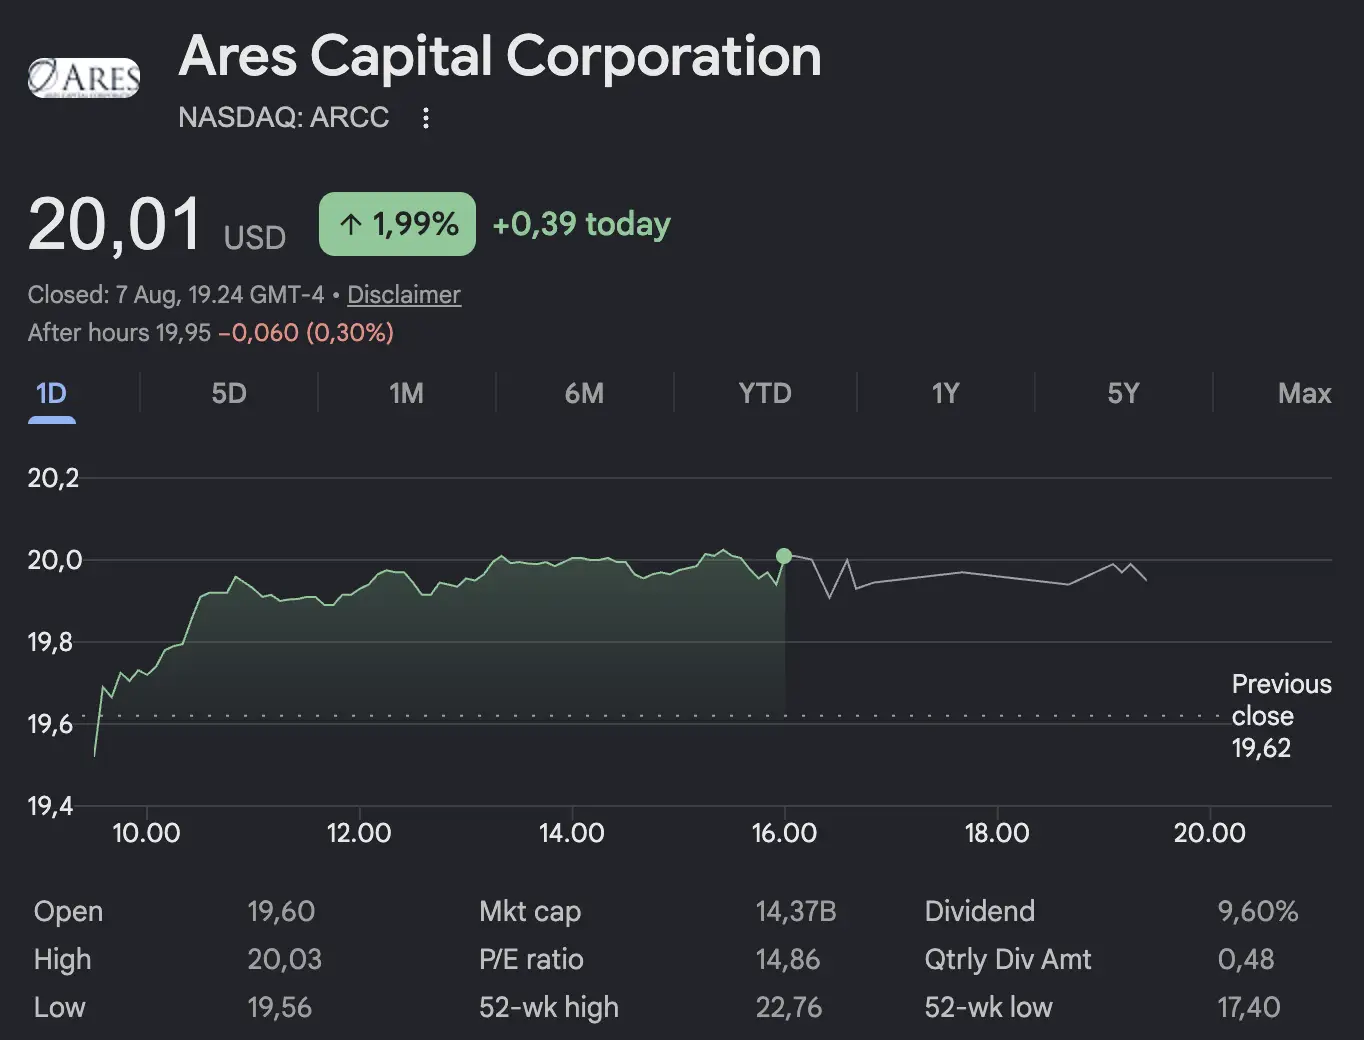The height and width of the screenshot is (1040, 1364).
Task: Click the green up-arrow 1,99% badge
Action: [x=397, y=224]
